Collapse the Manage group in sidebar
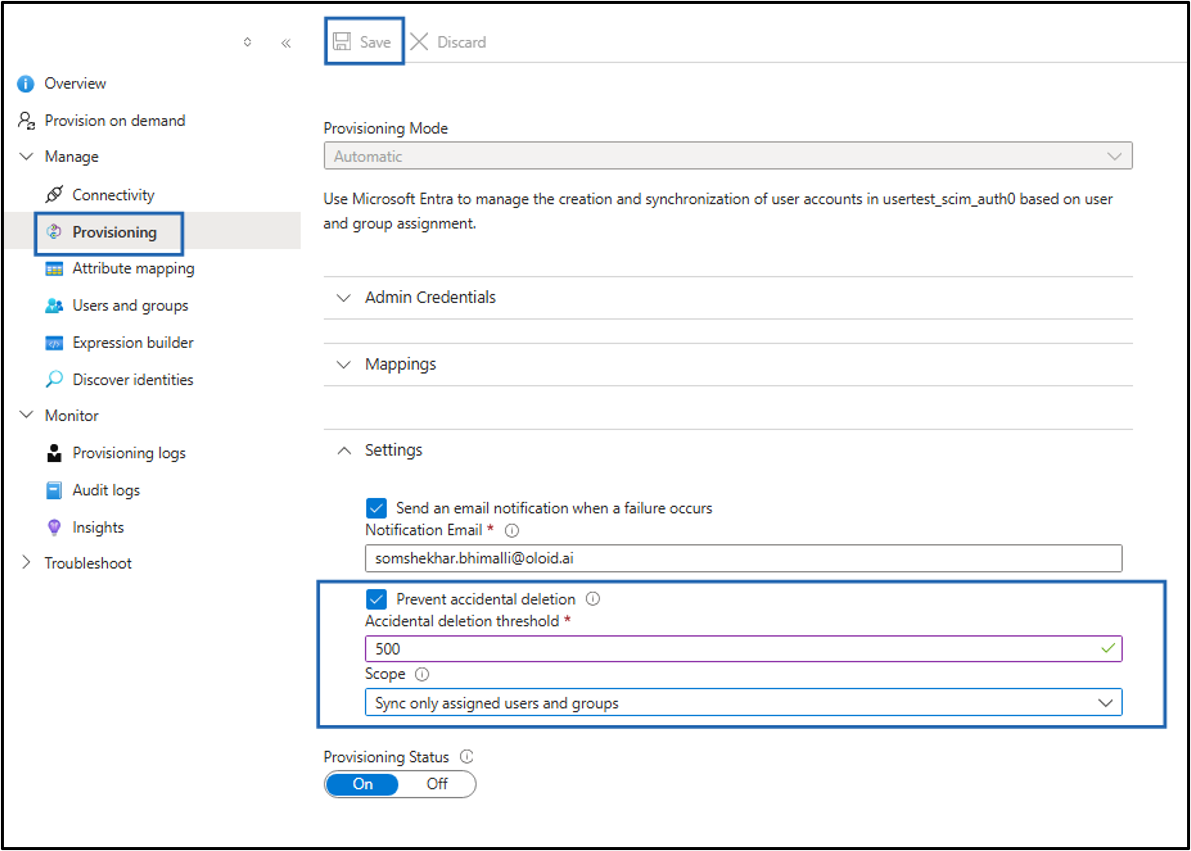1191x851 pixels. tap(27, 157)
